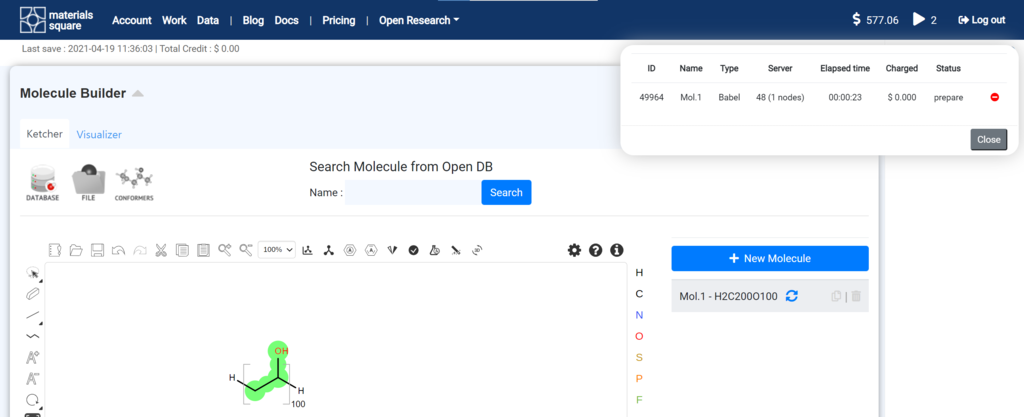The width and height of the screenshot is (1024, 417).
Task: Click the $ 577.06 credit balance
Action: (875, 20)
